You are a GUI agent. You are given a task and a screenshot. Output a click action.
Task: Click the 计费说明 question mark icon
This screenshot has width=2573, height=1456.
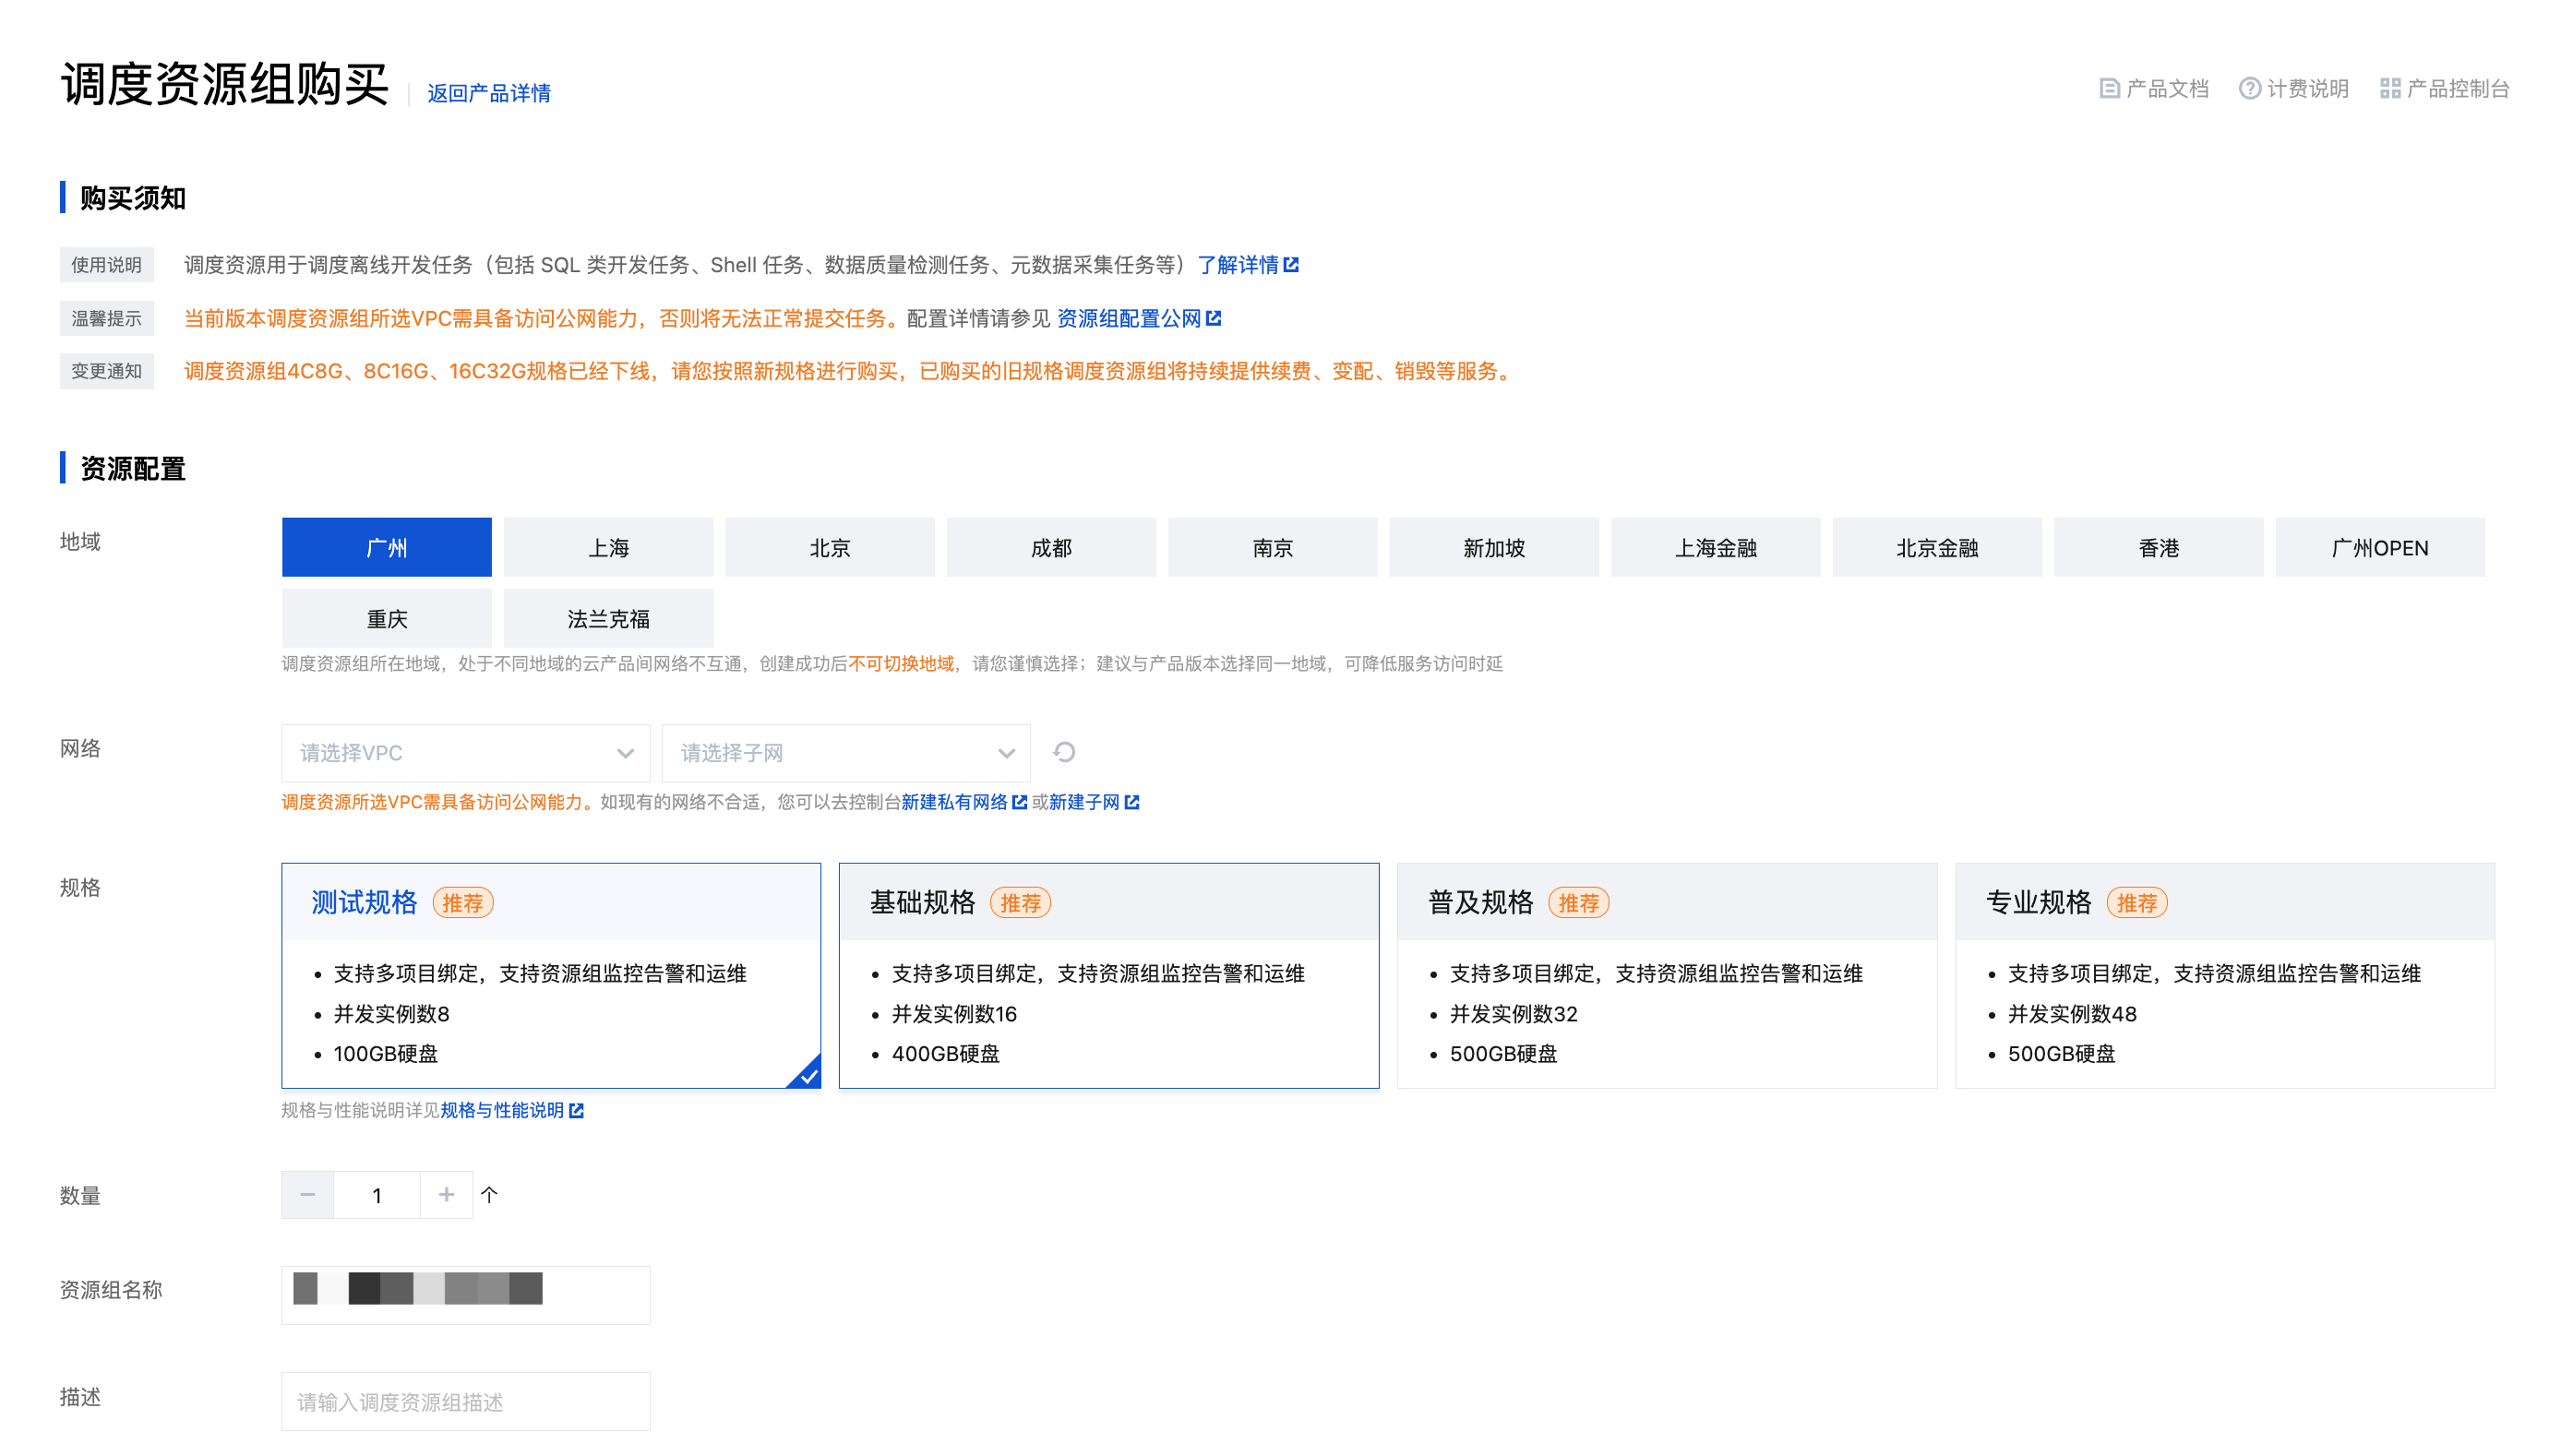point(2249,89)
